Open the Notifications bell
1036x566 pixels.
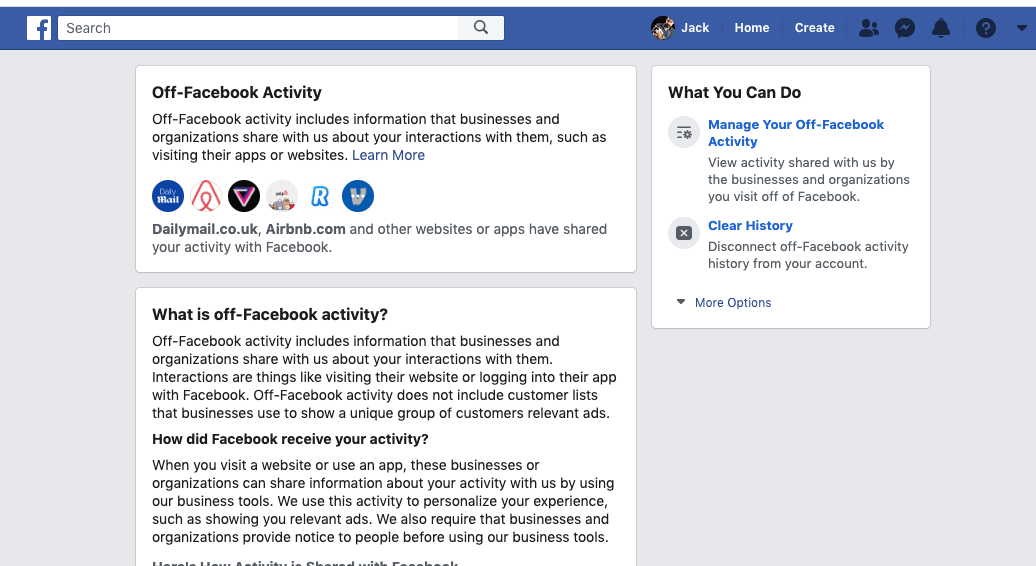[941, 28]
